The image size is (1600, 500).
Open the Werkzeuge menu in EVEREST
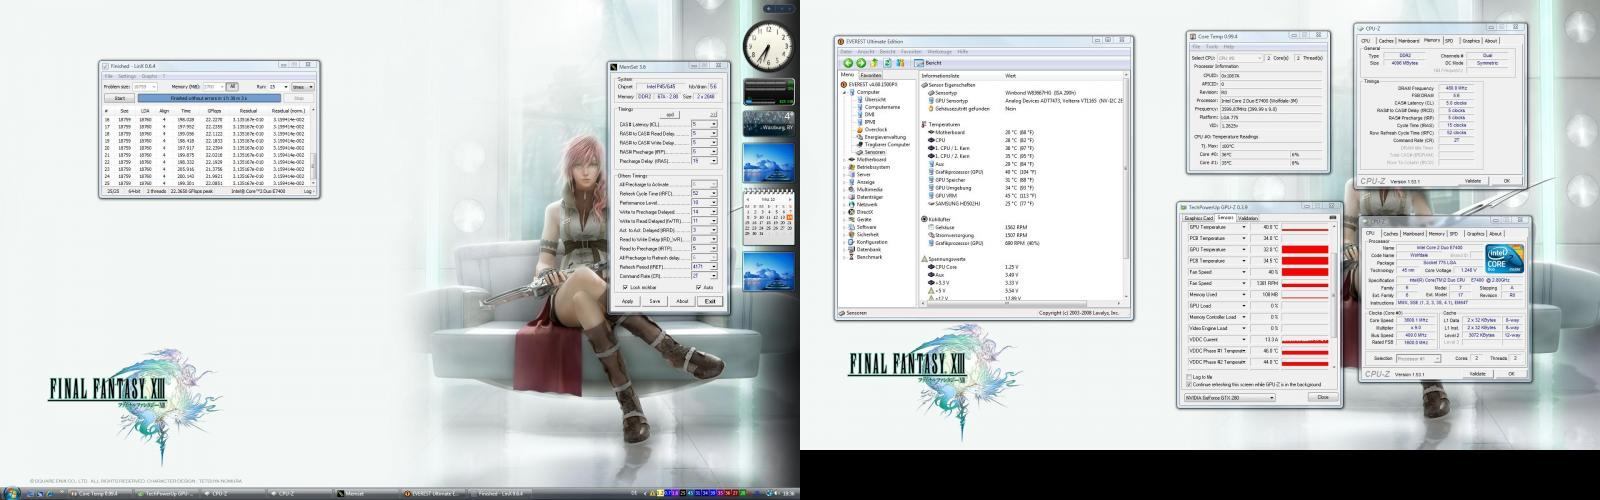(940, 52)
